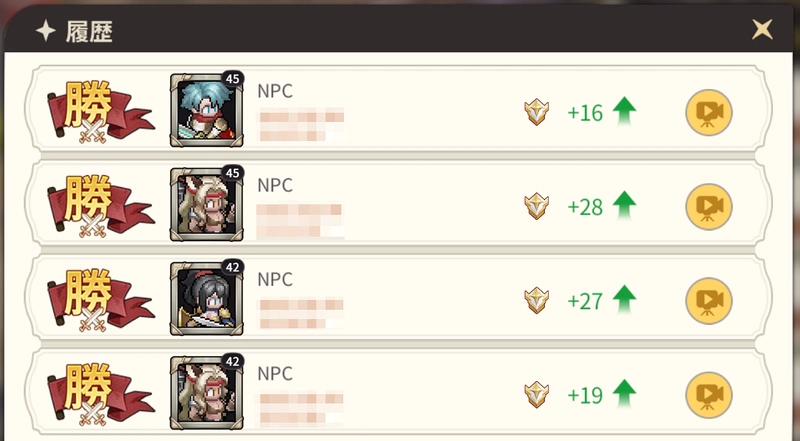
Task: Click the star icon beside 履歴 title
Action: coord(45,31)
